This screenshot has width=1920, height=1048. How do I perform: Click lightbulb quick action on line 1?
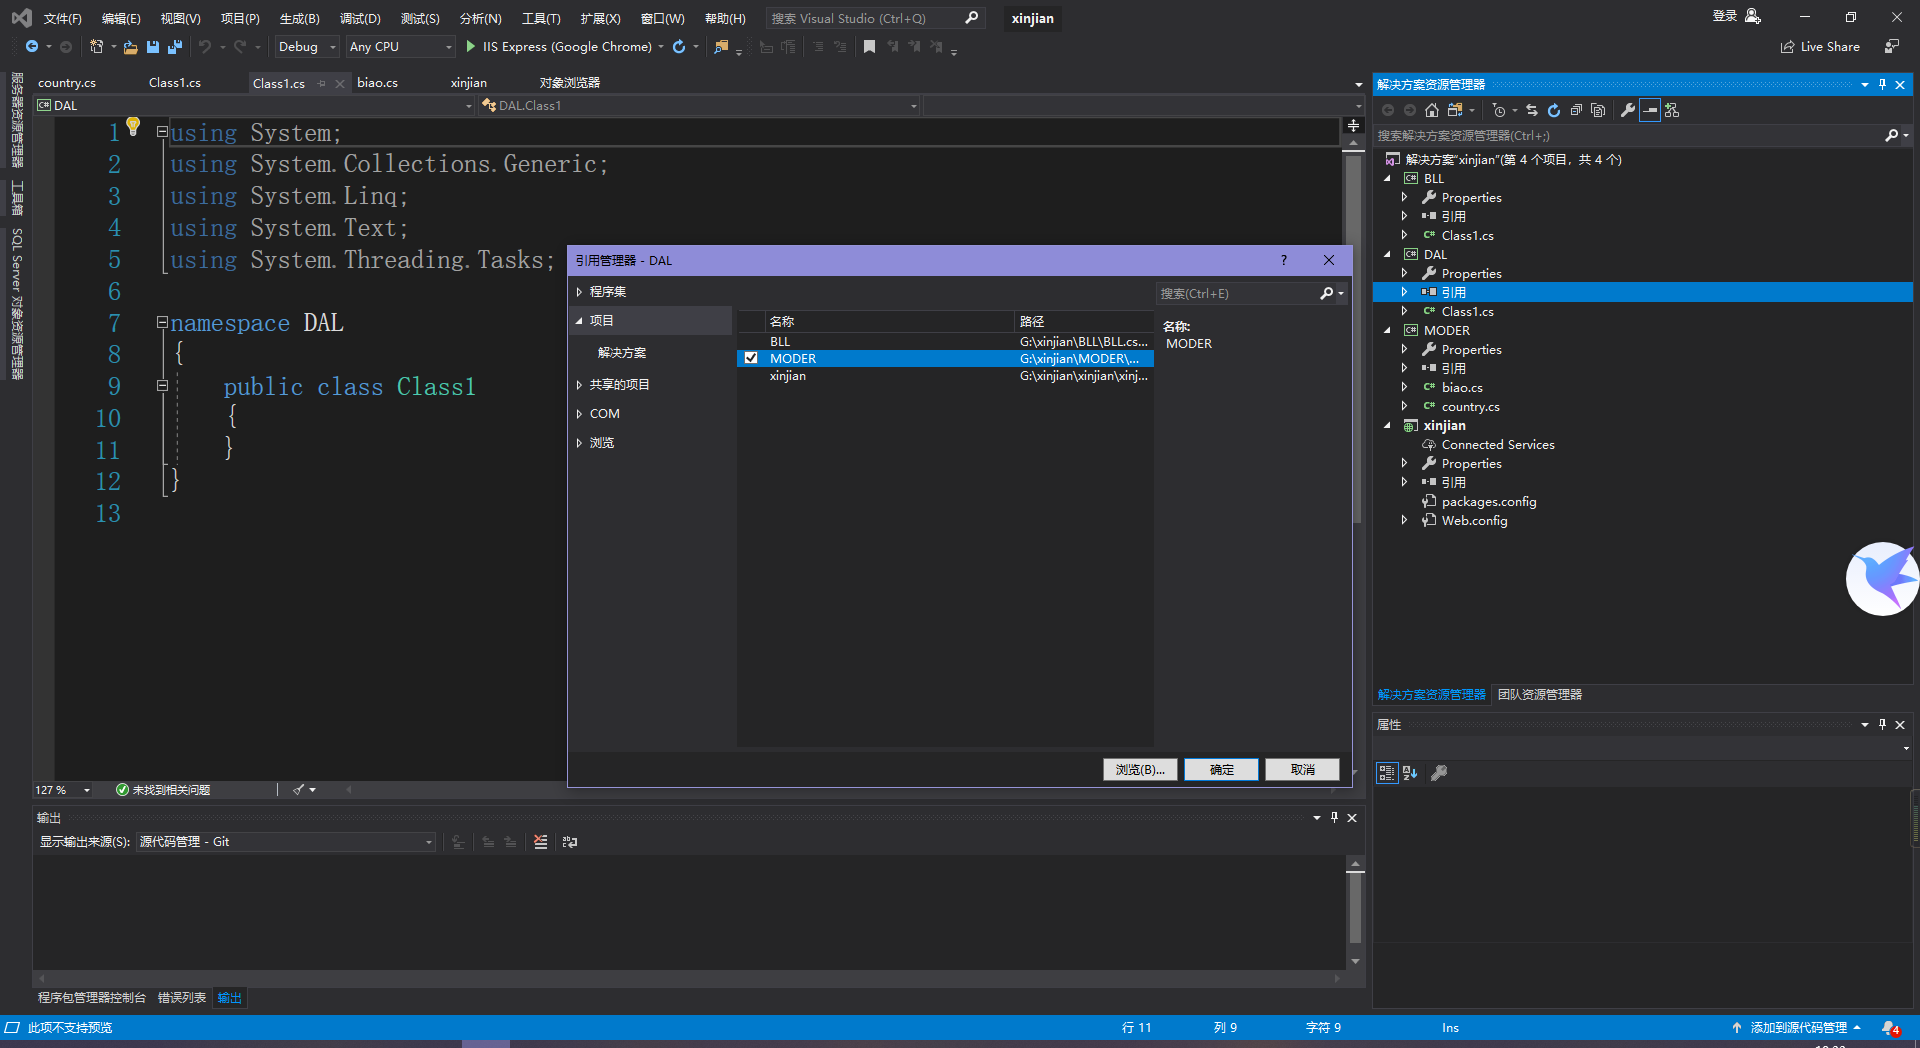(x=133, y=126)
